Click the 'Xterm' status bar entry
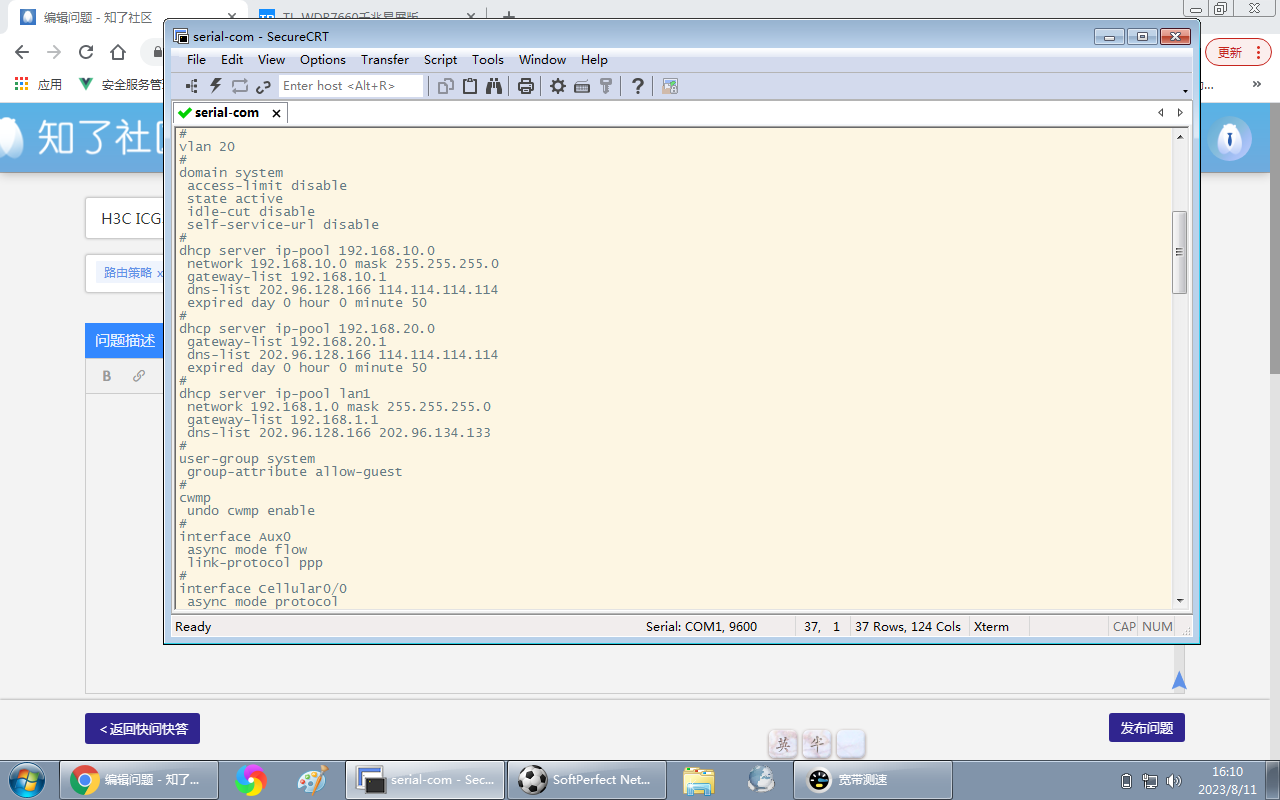 pos(991,627)
